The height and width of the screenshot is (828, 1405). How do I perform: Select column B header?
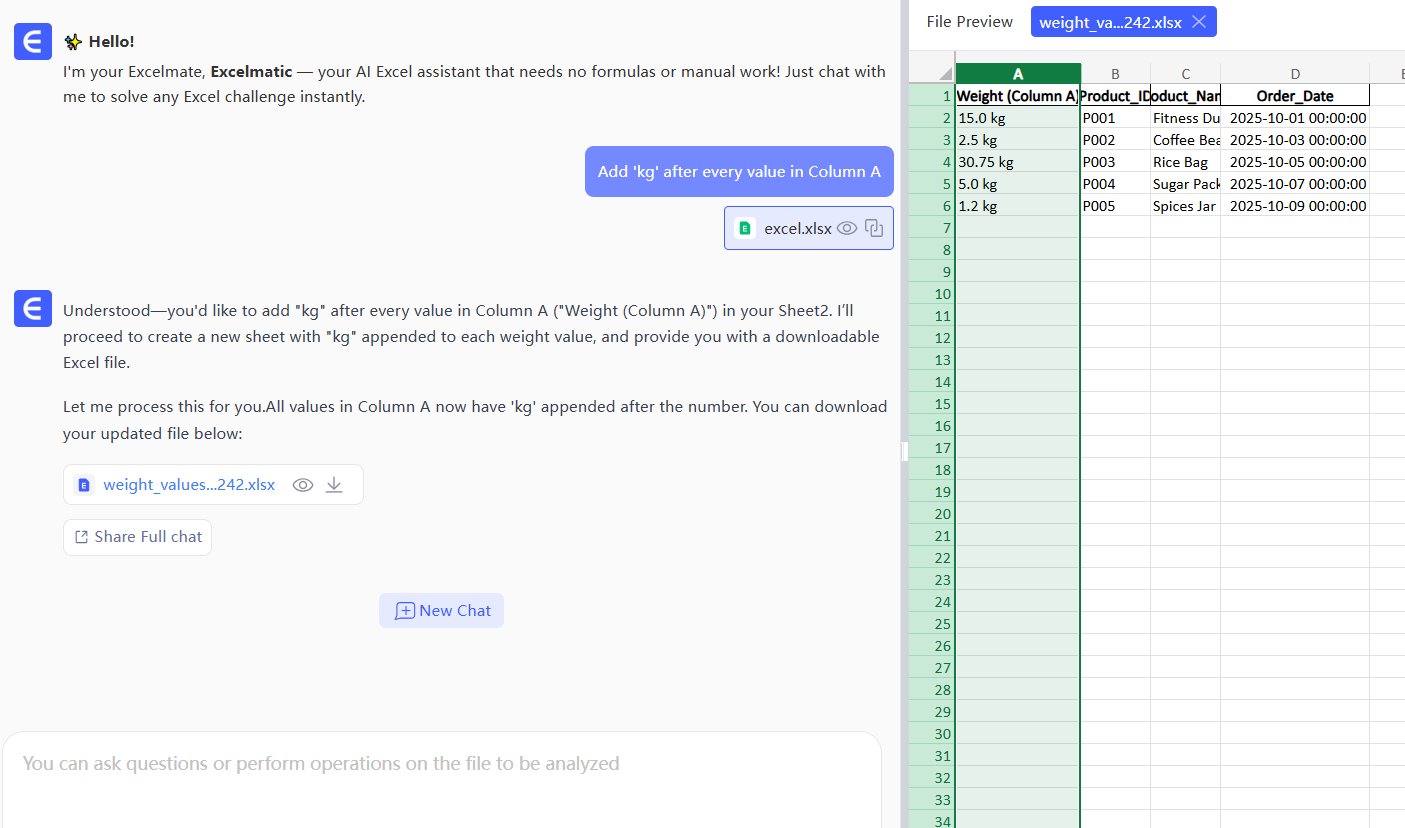click(x=1115, y=74)
